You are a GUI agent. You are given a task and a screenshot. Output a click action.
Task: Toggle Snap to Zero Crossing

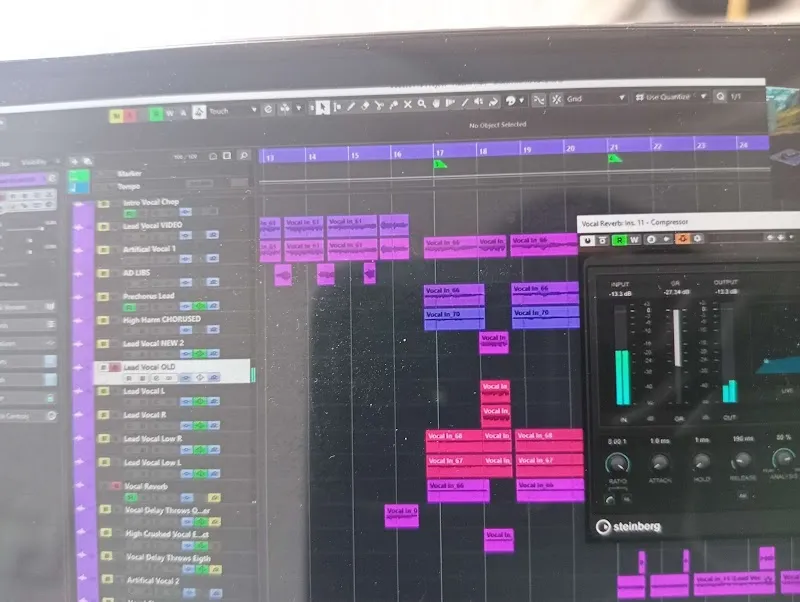[539, 100]
